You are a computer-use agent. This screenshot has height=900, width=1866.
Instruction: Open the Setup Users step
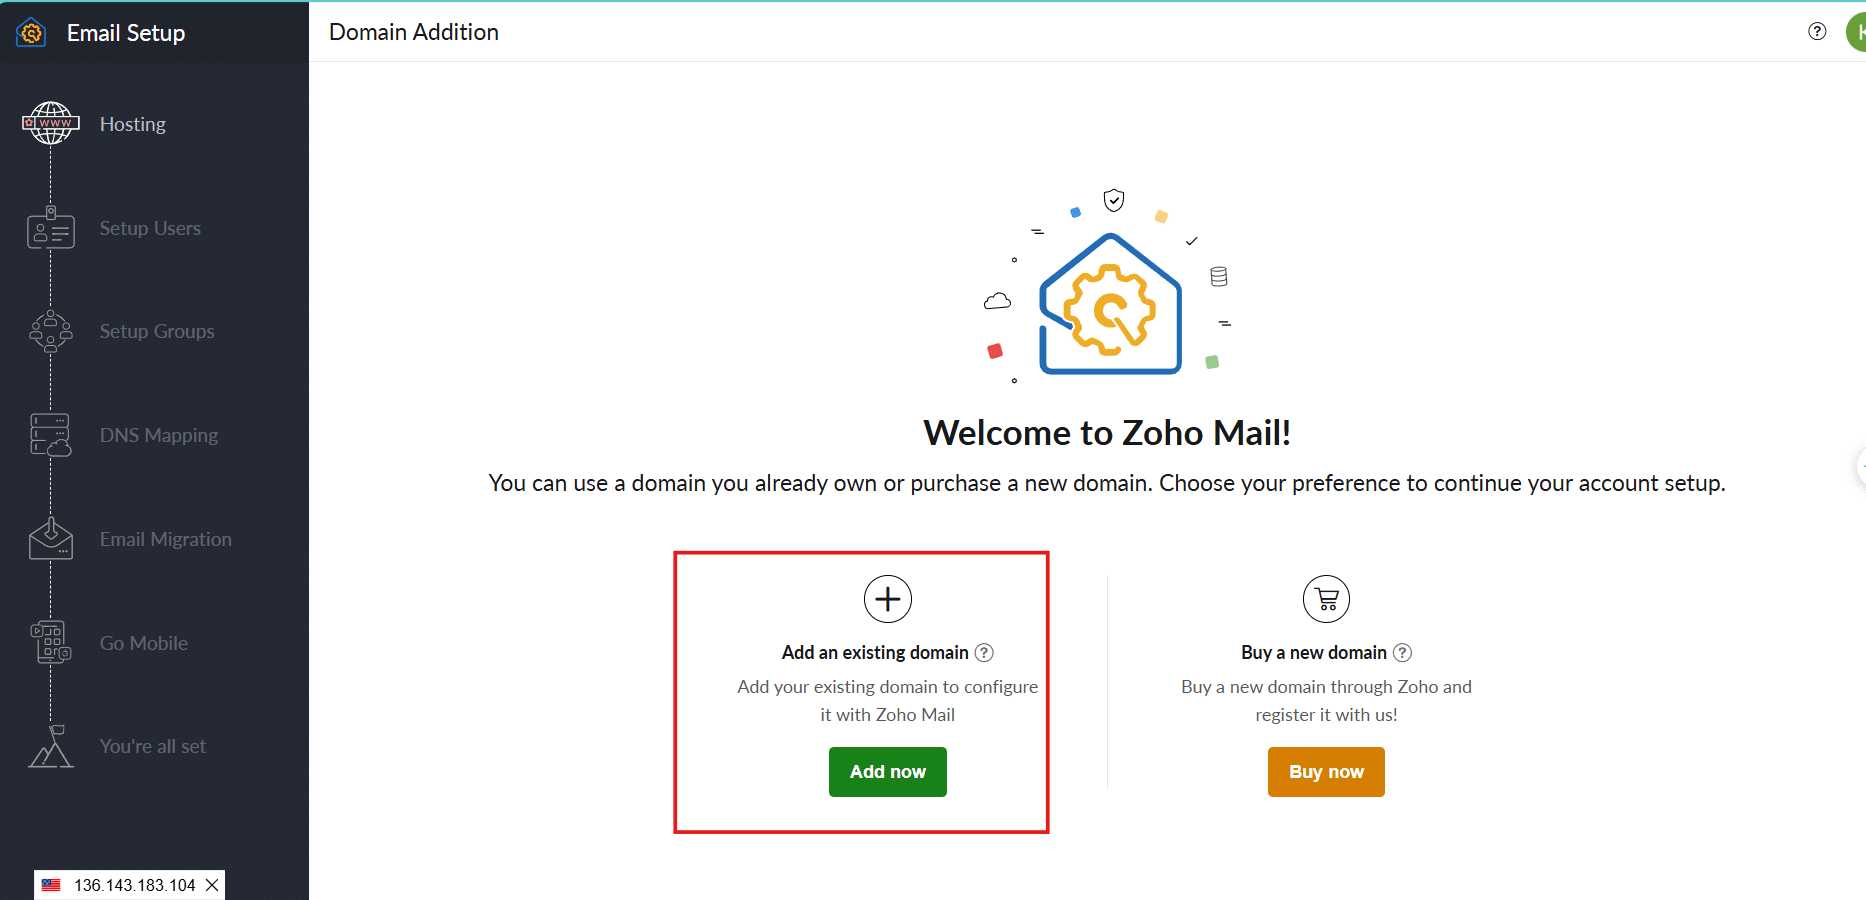[150, 228]
